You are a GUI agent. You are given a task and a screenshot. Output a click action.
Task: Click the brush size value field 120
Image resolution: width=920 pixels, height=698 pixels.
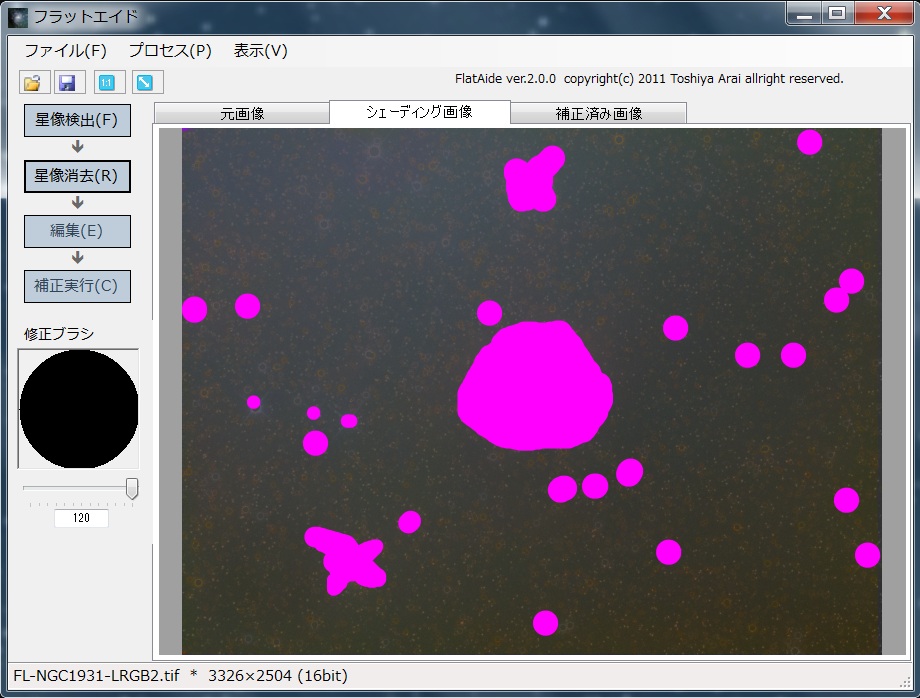(x=81, y=518)
